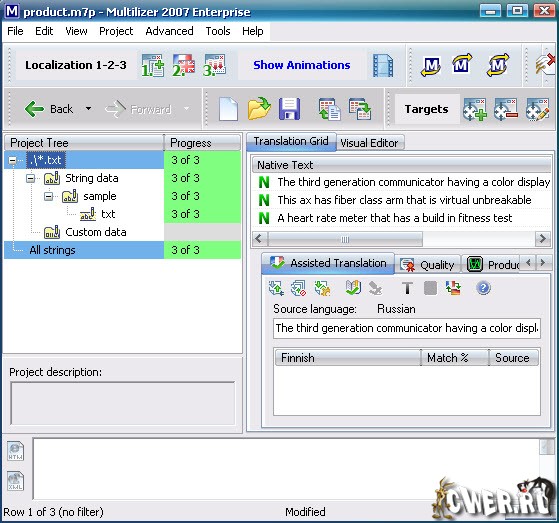The width and height of the screenshot is (559, 523).
Task: Open the Advanced menu
Action: click(169, 31)
